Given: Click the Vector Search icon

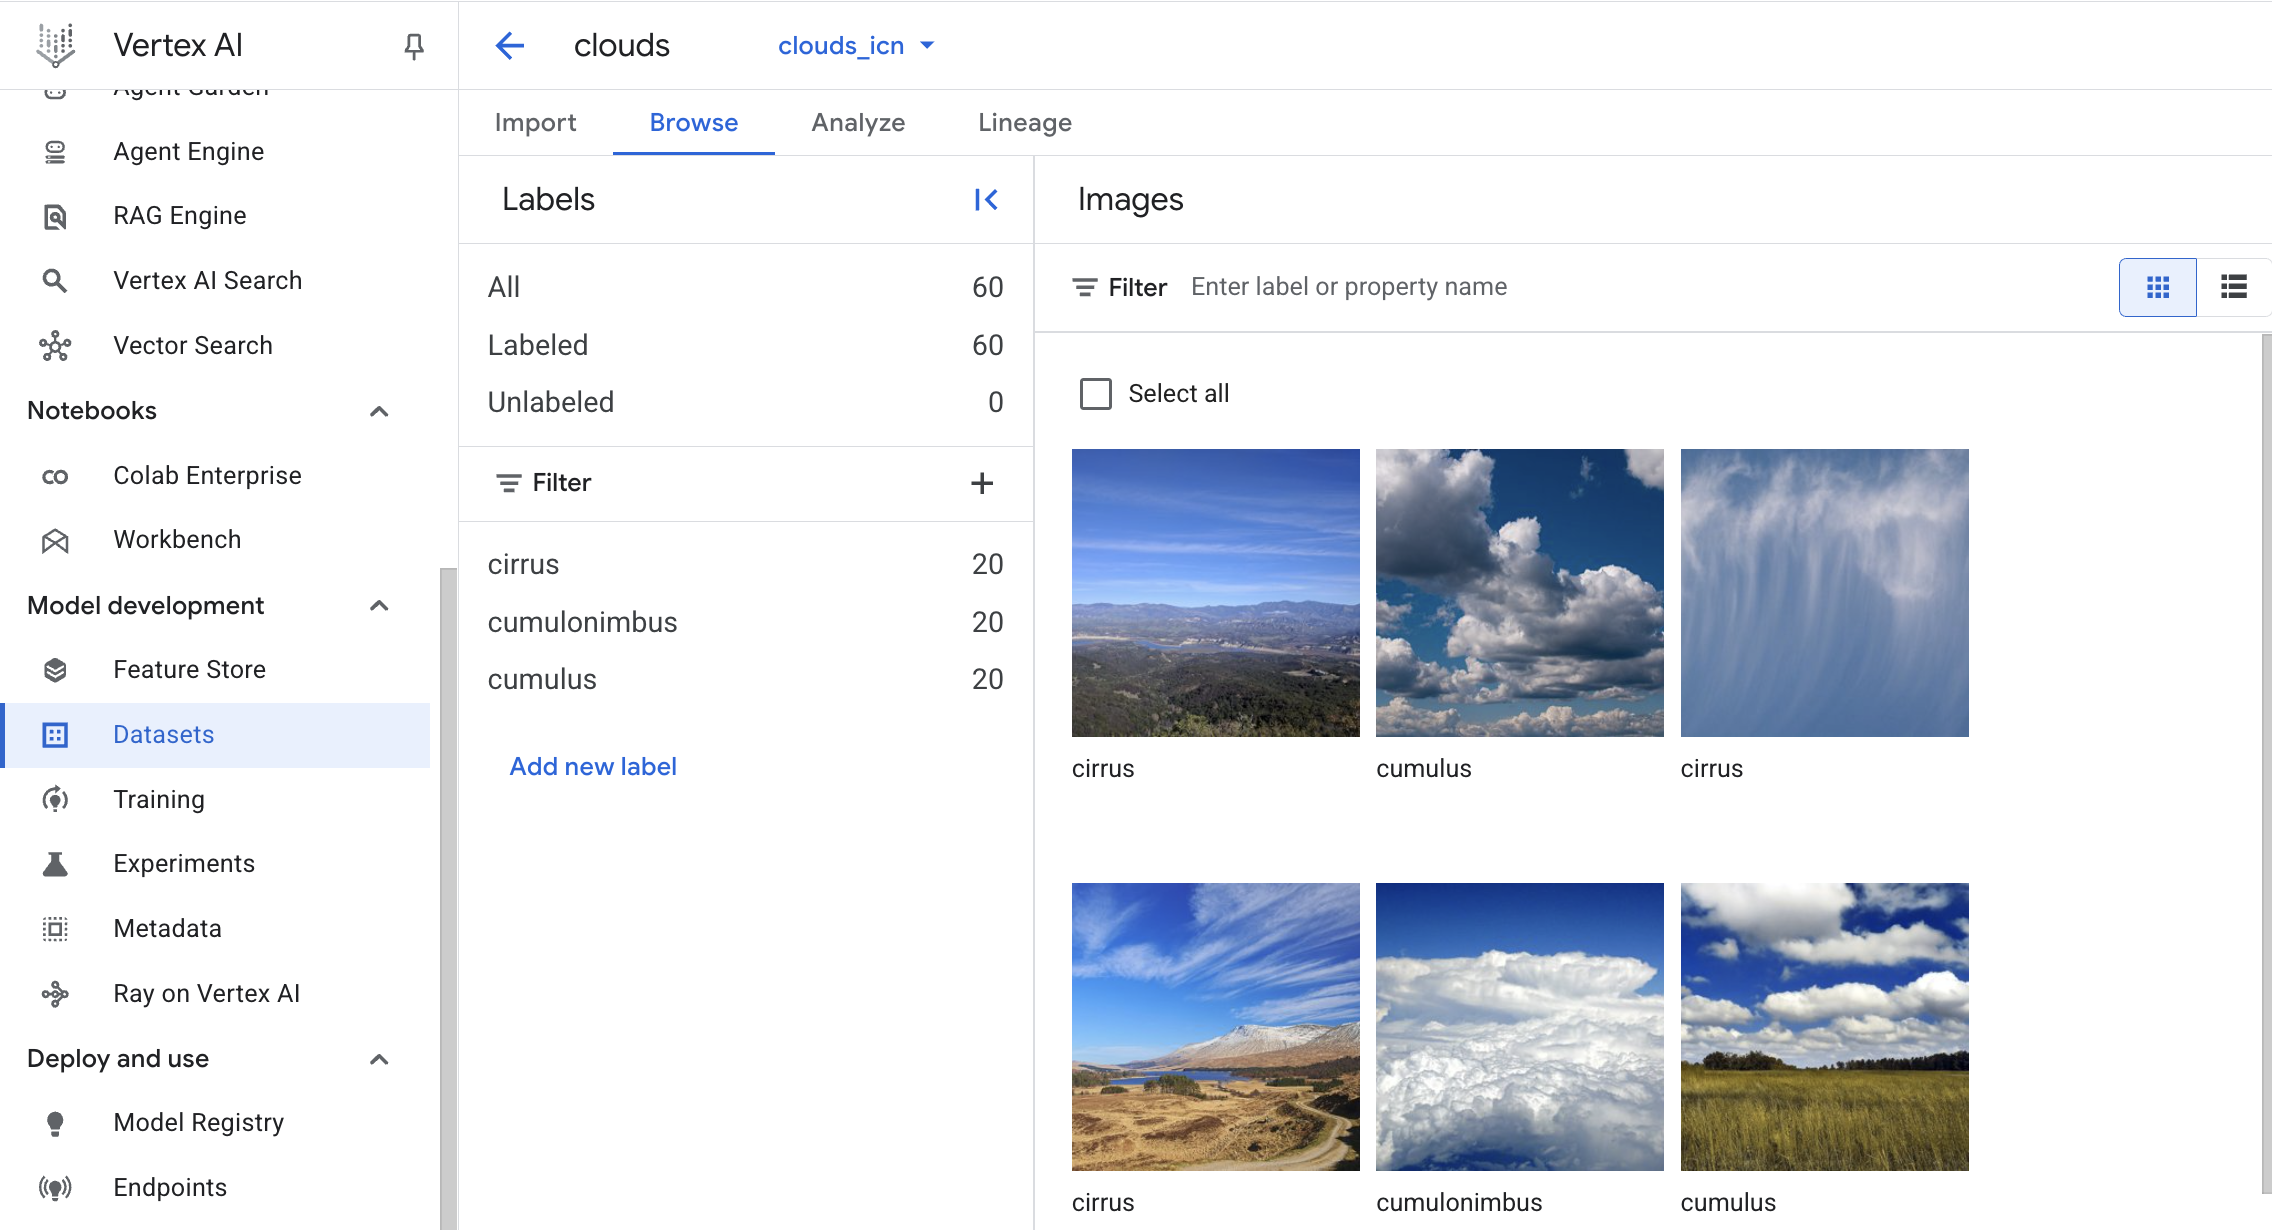Looking at the screenshot, I should [x=55, y=346].
